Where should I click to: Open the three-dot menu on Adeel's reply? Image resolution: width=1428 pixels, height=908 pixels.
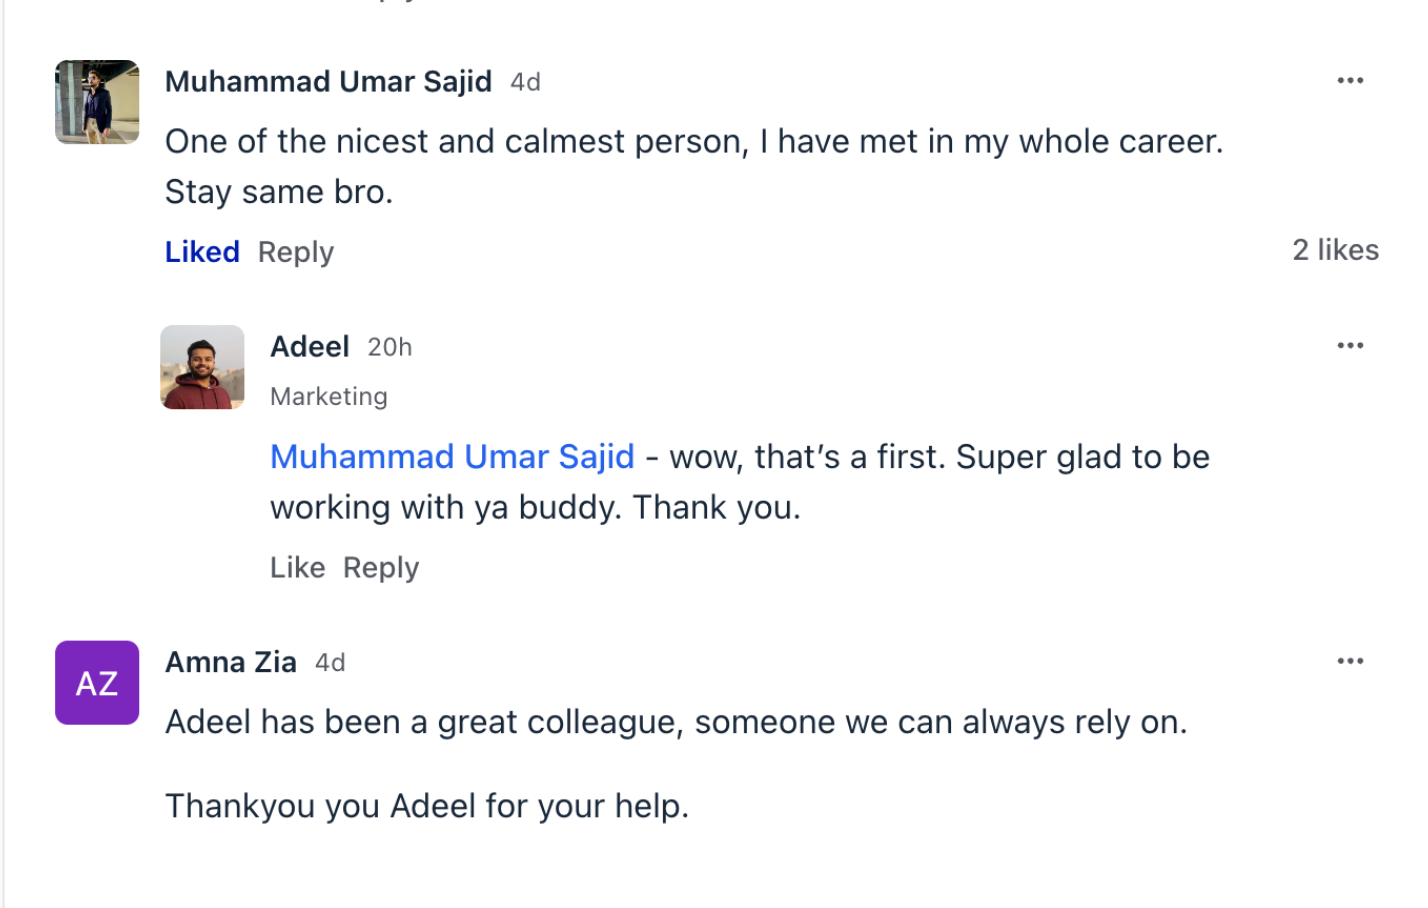click(1350, 346)
